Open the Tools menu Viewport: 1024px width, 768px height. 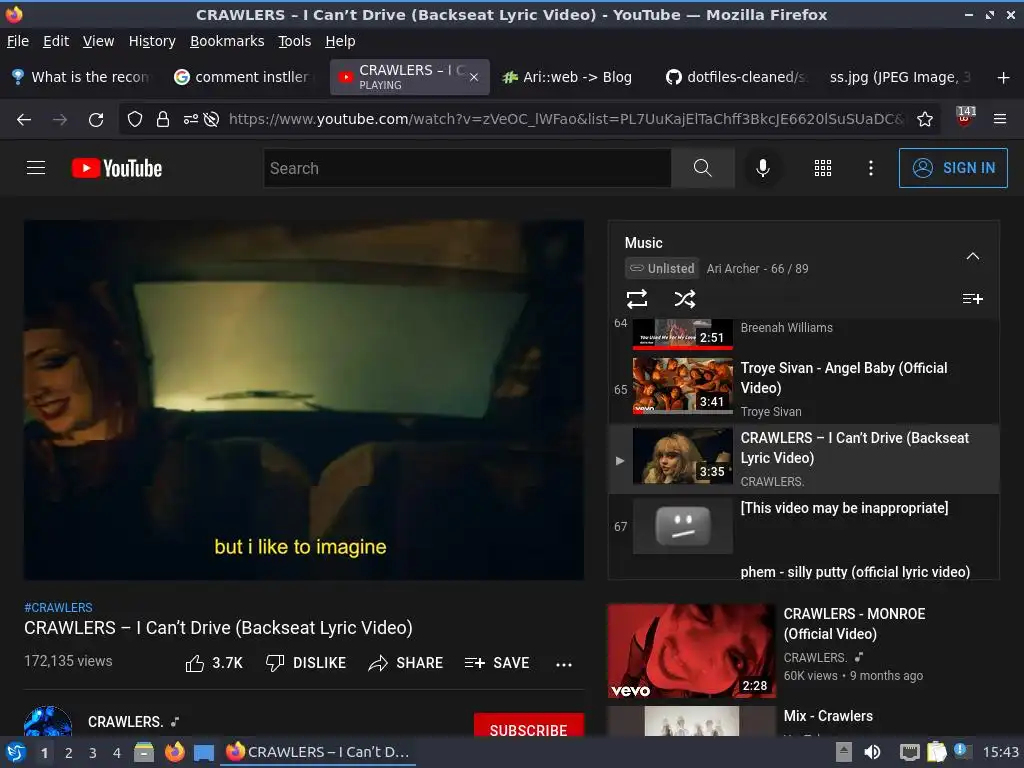pyautogui.click(x=295, y=41)
